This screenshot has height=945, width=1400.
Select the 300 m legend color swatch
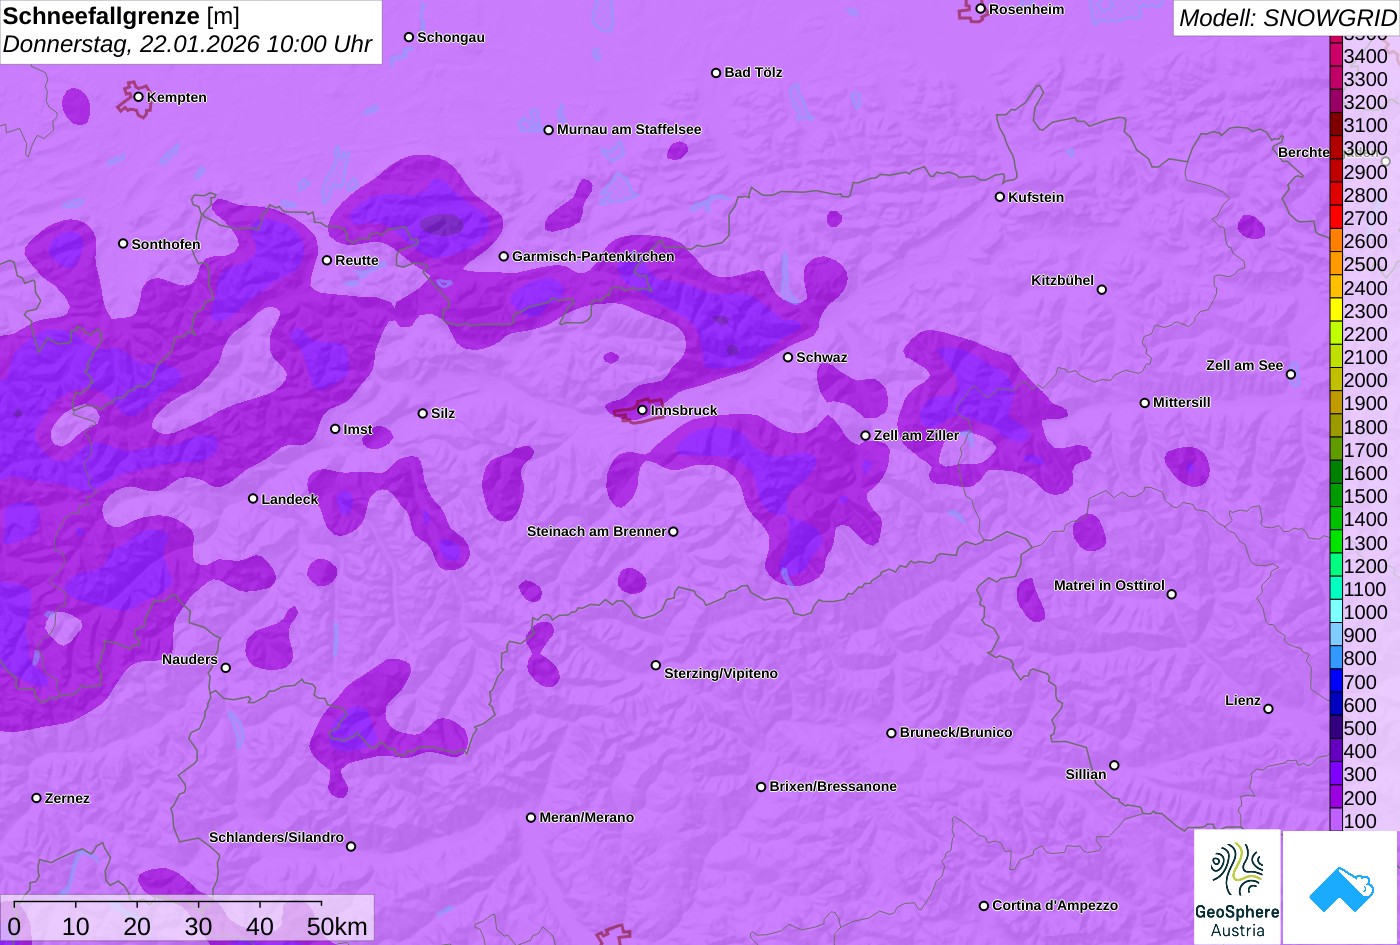1336,774
